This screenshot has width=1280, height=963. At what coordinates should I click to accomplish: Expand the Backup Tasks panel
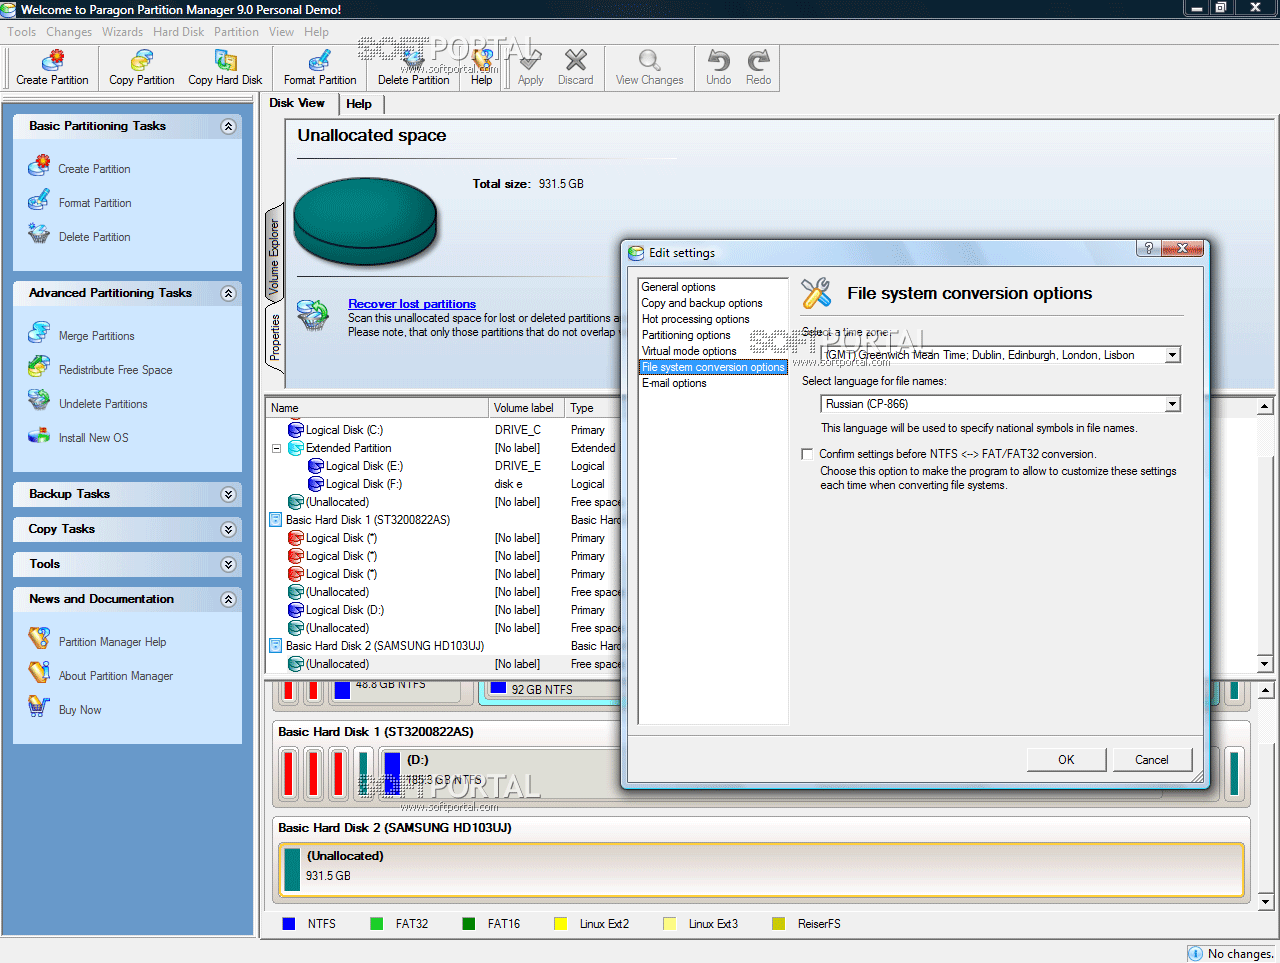[228, 494]
